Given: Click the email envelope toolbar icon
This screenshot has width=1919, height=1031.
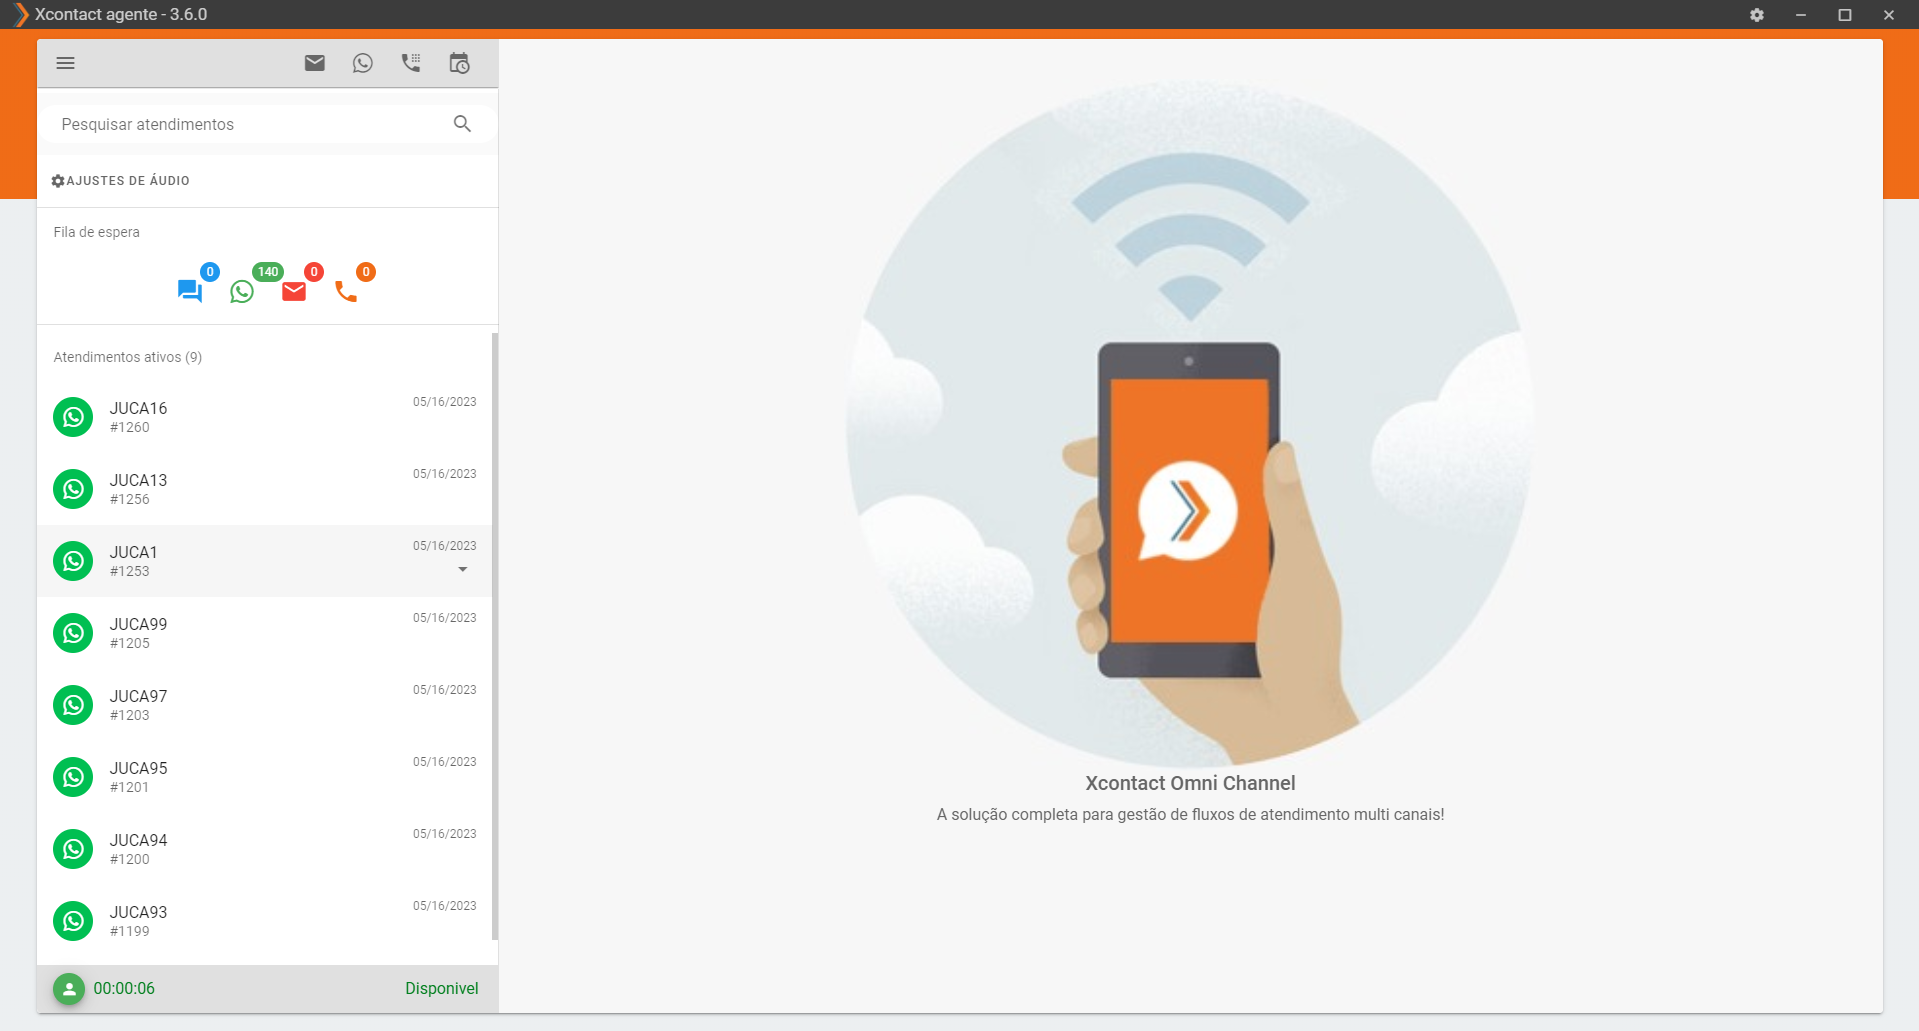Looking at the screenshot, I should point(315,63).
